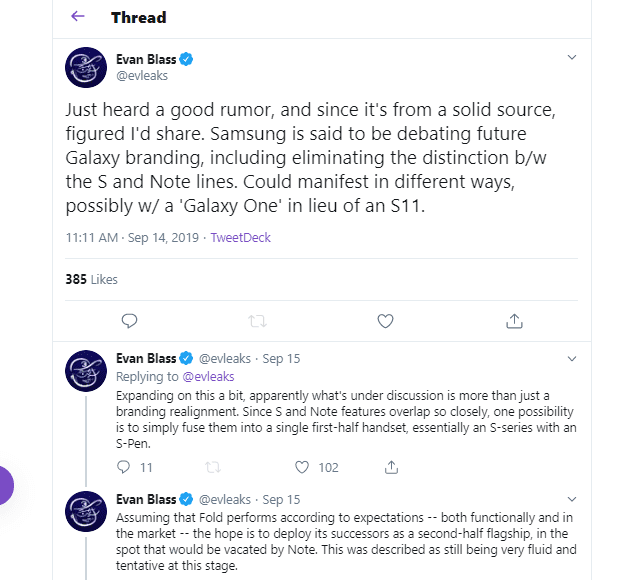Like the main Galaxy One rumor tweet
Image resolution: width=617 pixels, height=580 pixels.
point(385,321)
